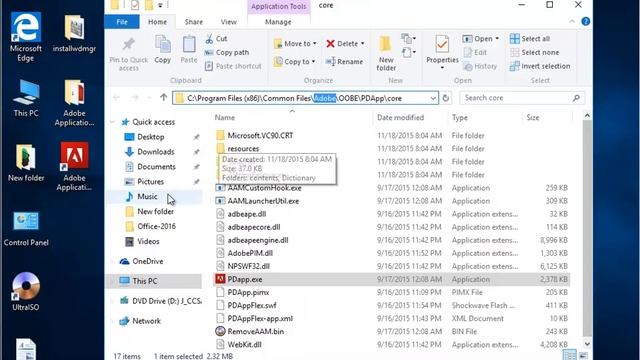The width and height of the screenshot is (640, 360).
Task: Open the Delete dropdown button
Action: [345, 43]
